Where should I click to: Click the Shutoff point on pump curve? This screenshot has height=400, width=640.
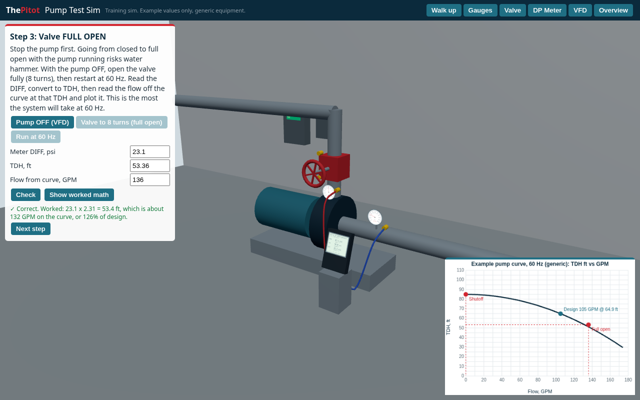point(466,294)
